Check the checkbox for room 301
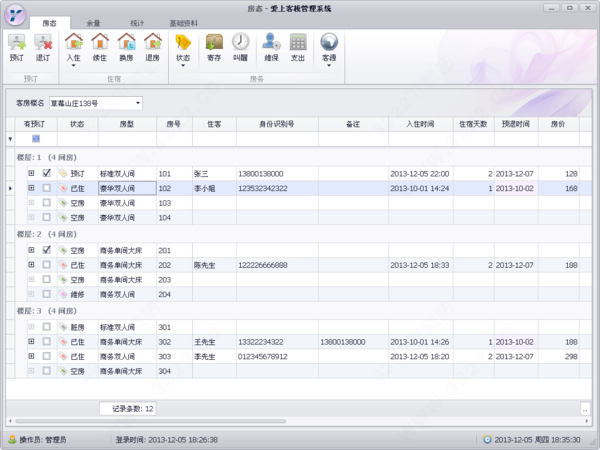This screenshot has height=450, width=600. click(46, 327)
